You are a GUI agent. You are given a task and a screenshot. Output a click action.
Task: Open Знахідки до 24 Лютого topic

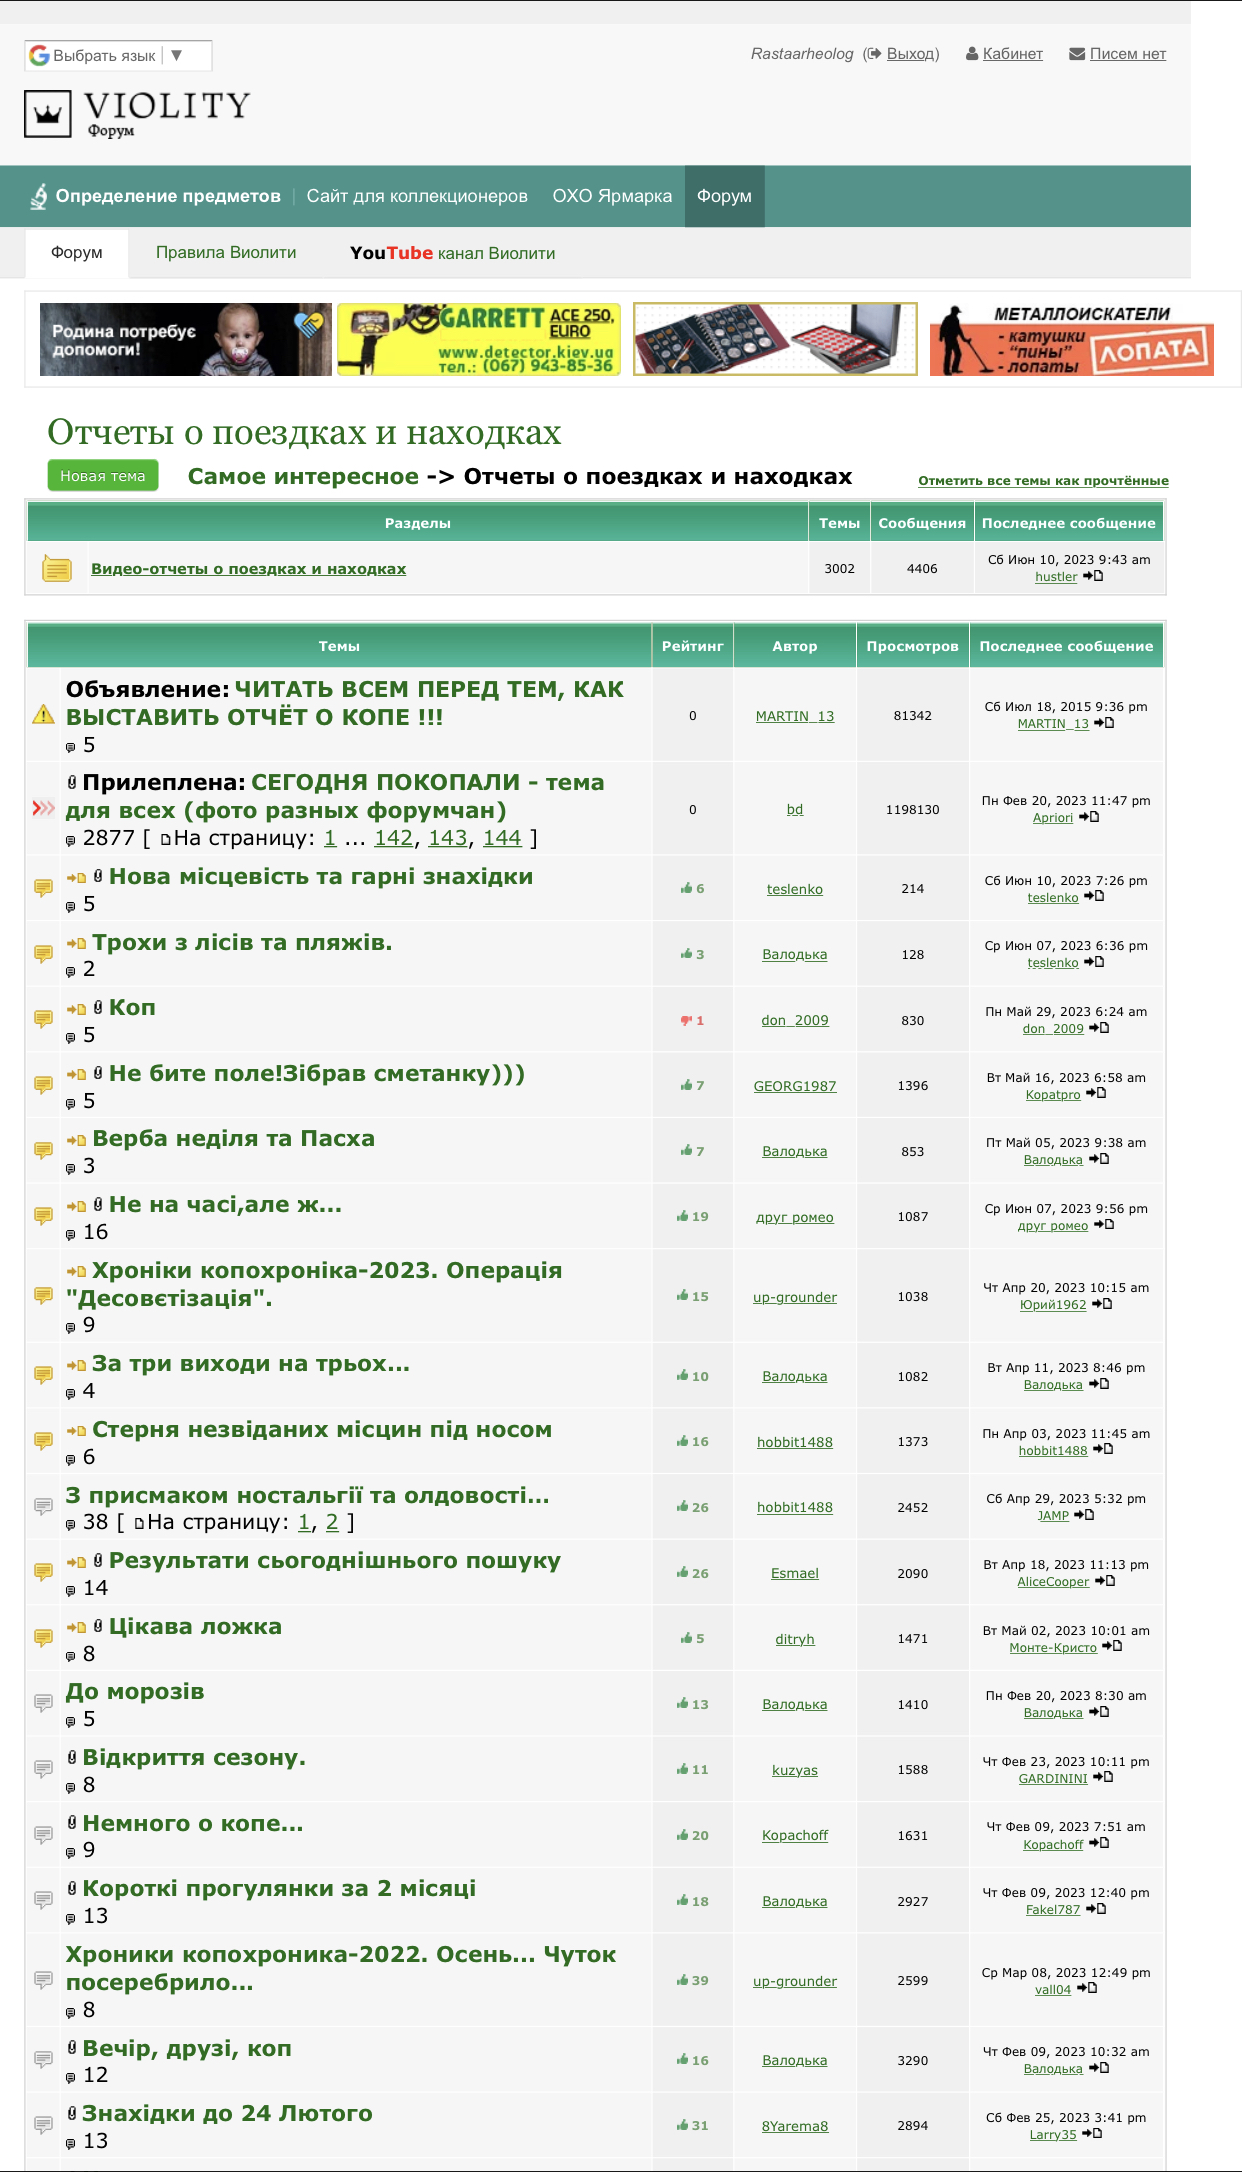[x=227, y=2114]
